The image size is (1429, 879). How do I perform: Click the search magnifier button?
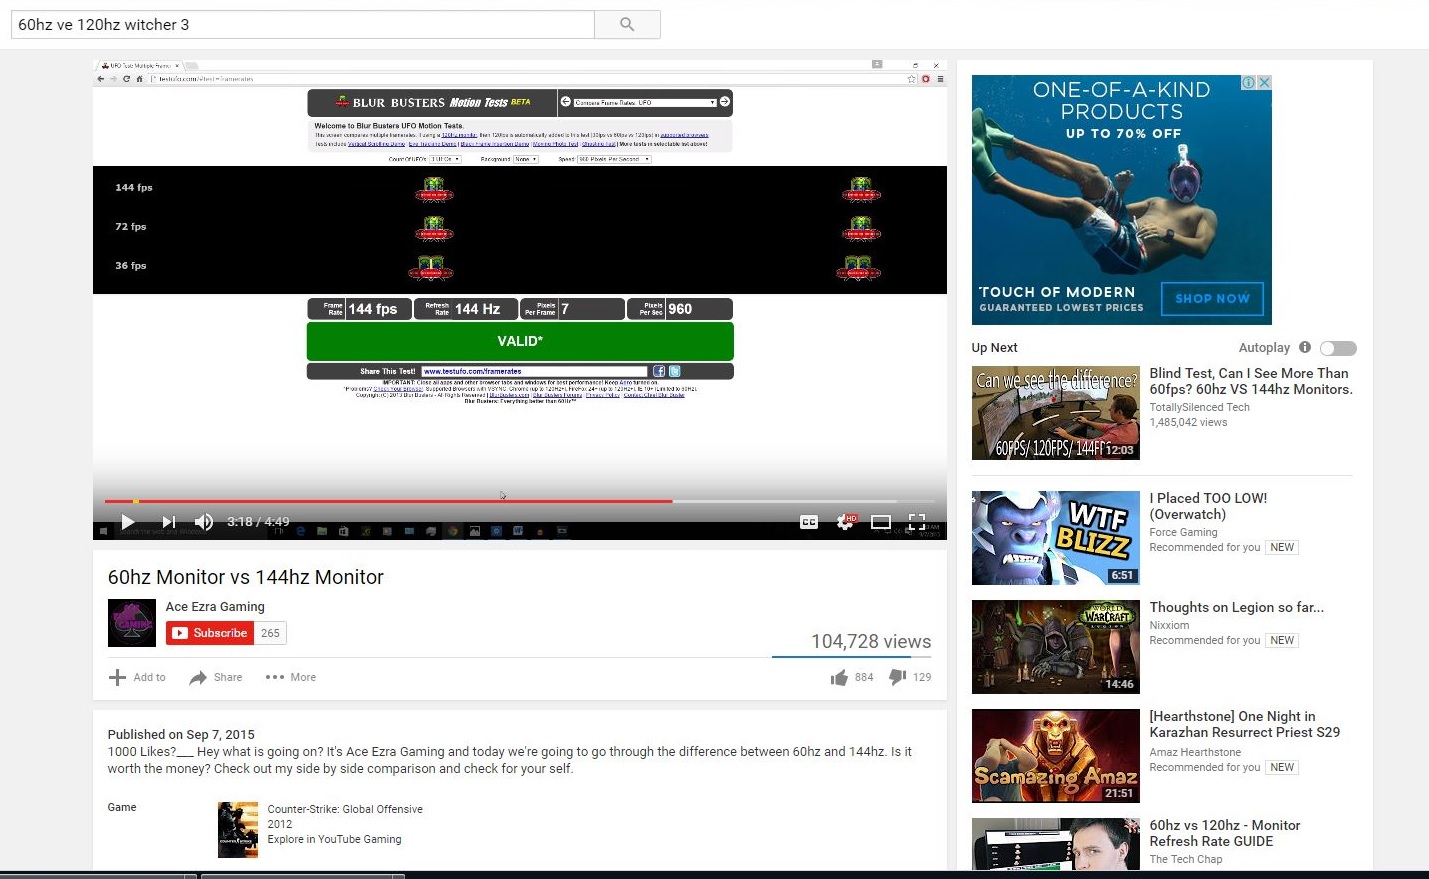pyautogui.click(x=627, y=24)
